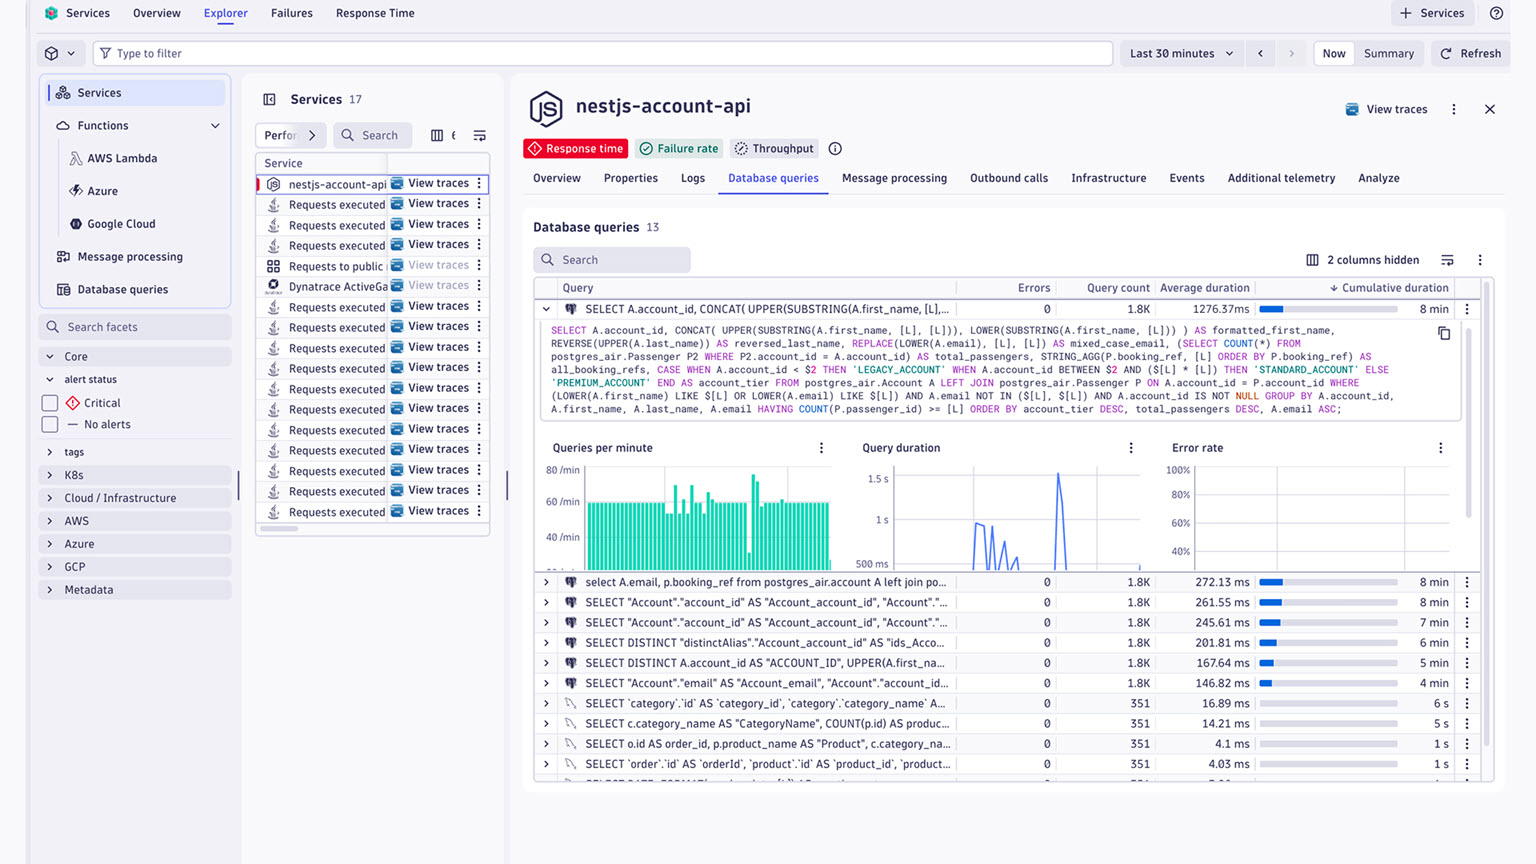Switch to the Outbound calls tab
The image size is (1536, 864).
point(1008,178)
